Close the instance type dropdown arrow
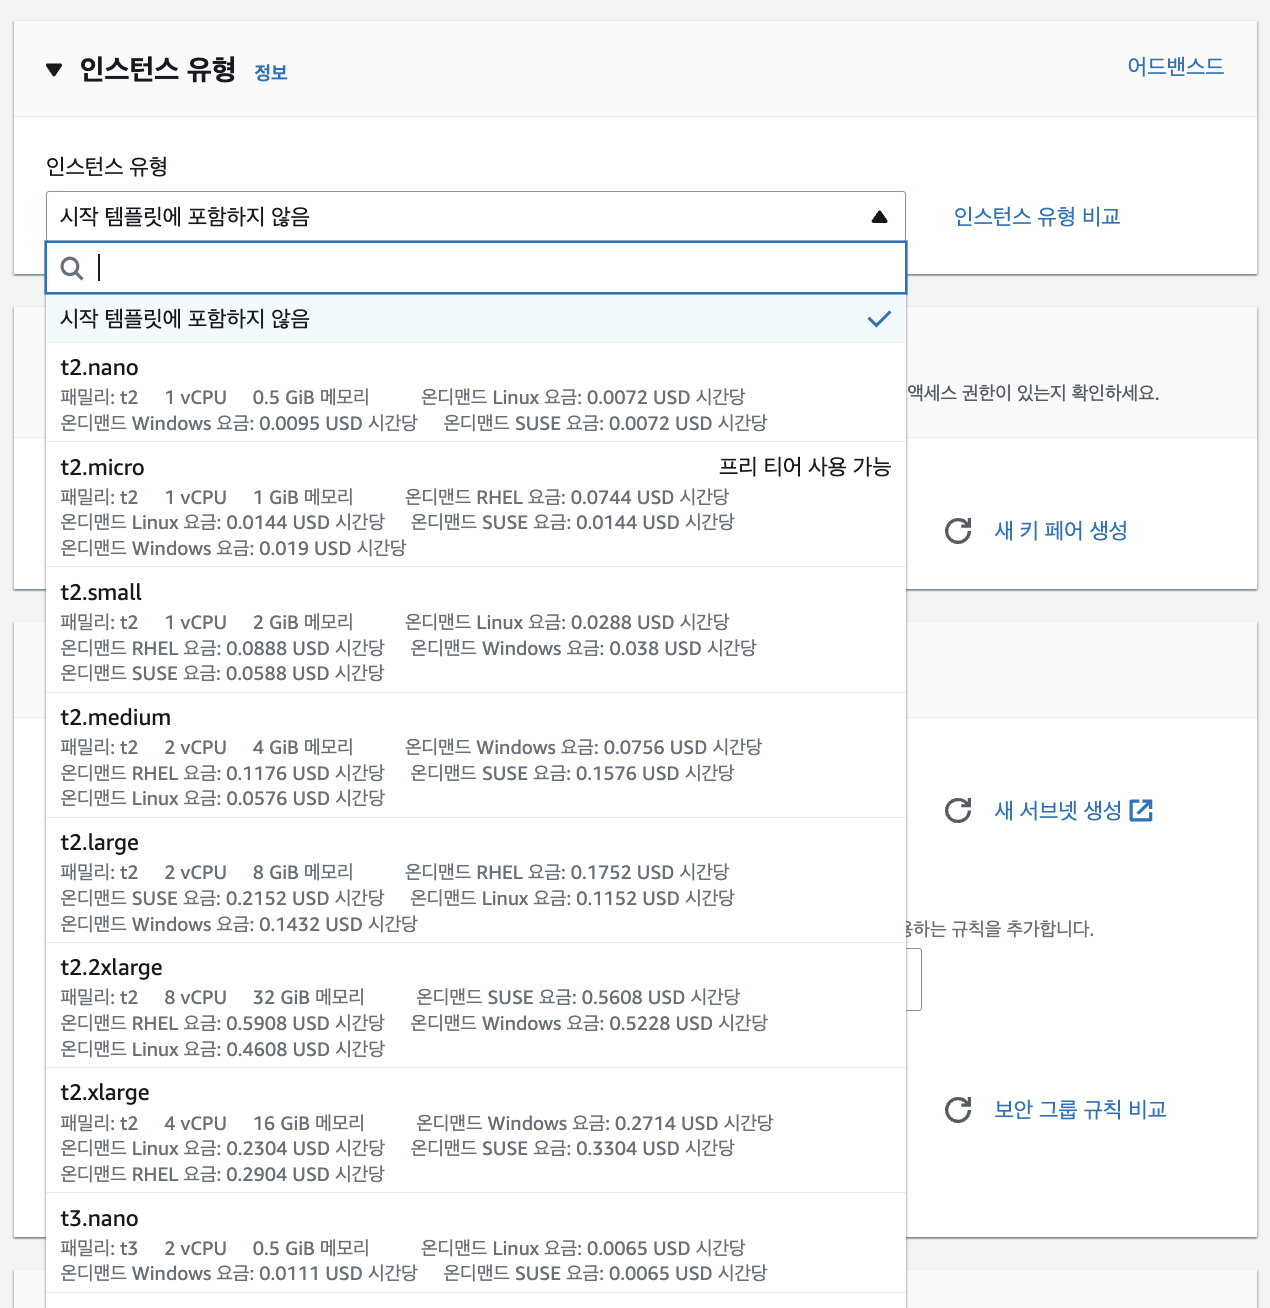This screenshot has width=1270, height=1308. click(879, 217)
